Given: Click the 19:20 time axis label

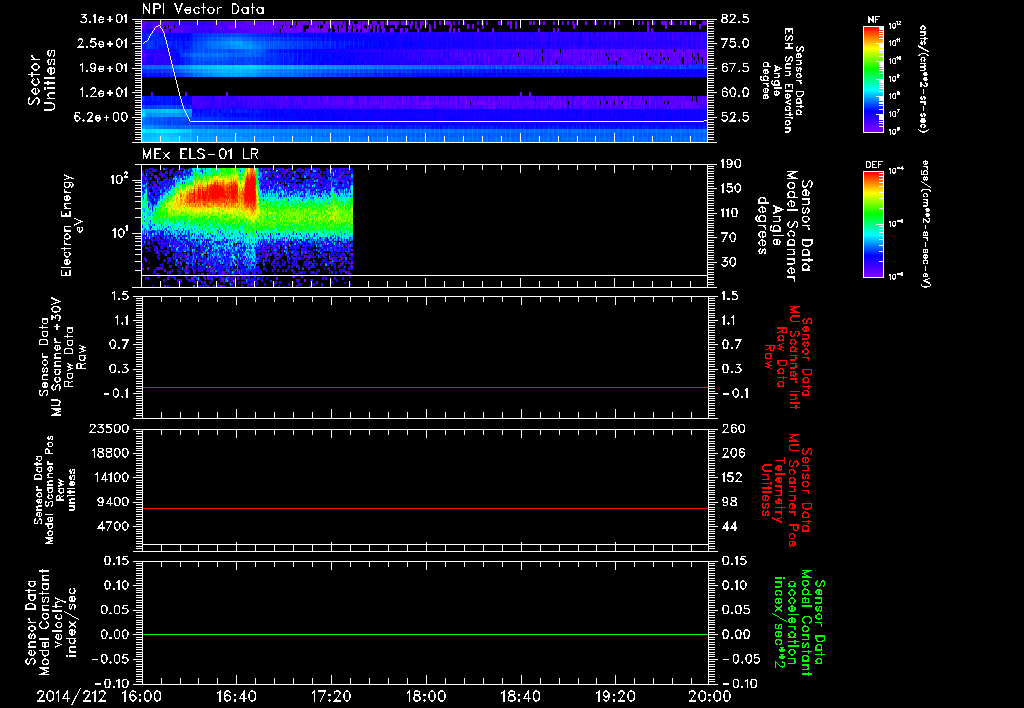Looking at the screenshot, I should pyautogui.click(x=615, y=696).
